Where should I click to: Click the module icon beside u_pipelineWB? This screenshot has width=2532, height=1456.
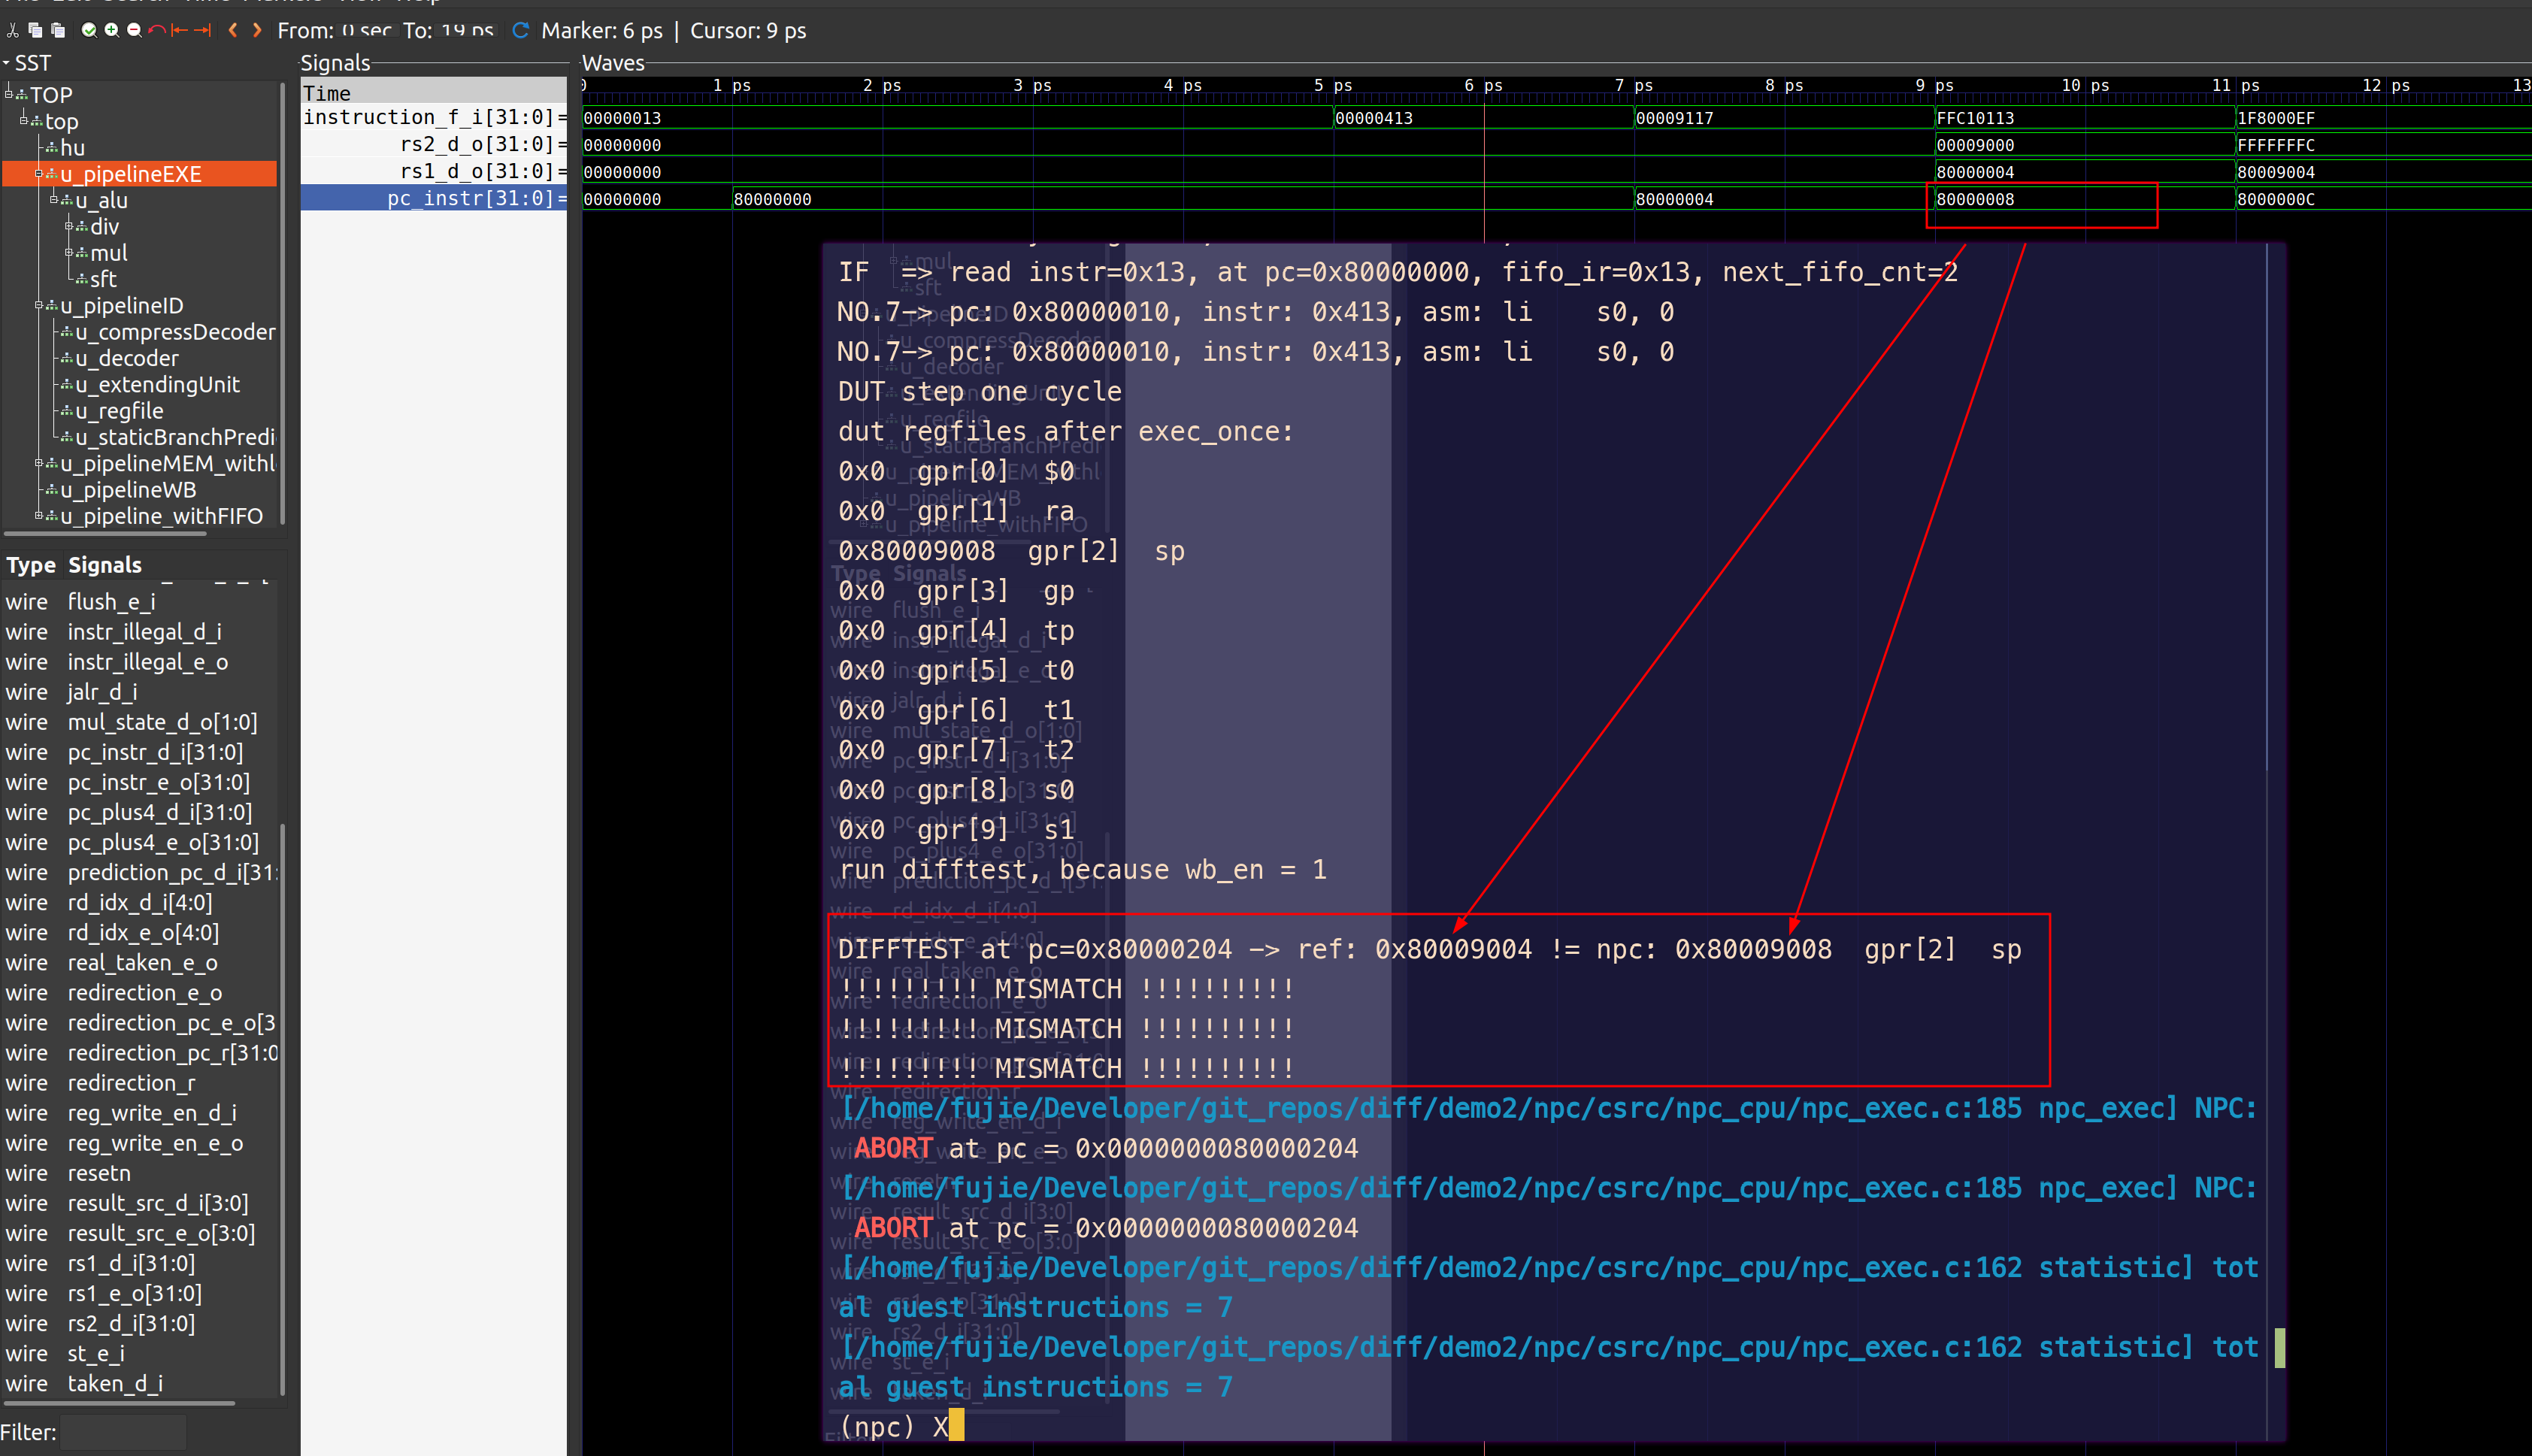point(52,491)
